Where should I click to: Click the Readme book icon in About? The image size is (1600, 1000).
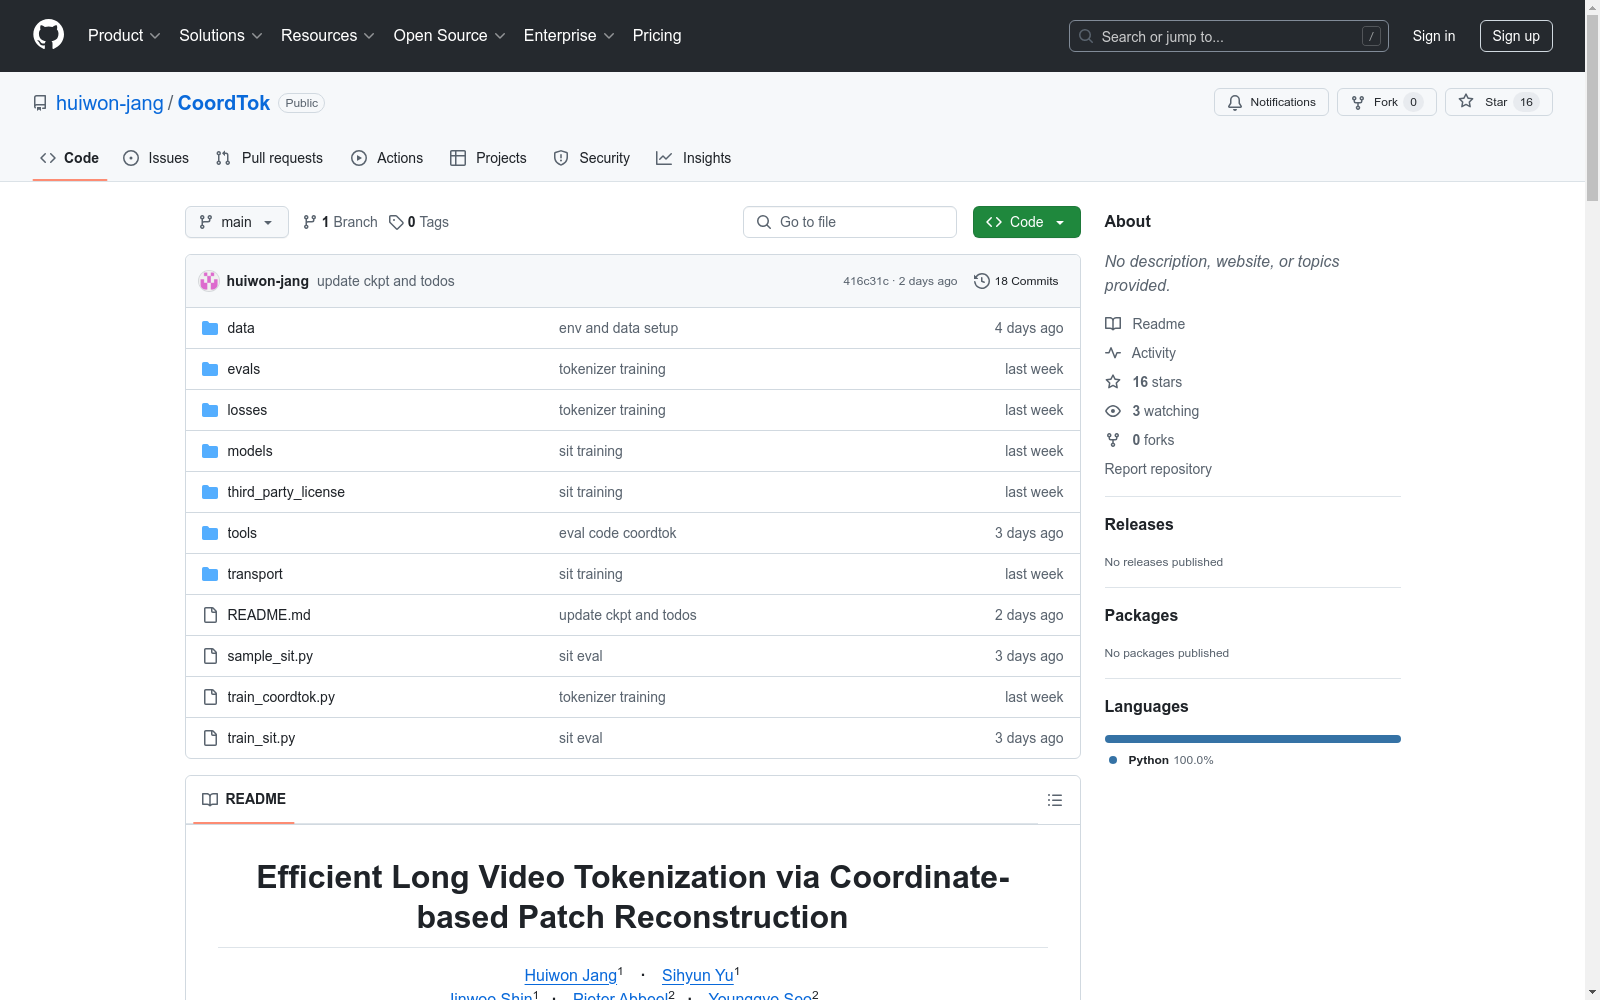point(1113,324)
